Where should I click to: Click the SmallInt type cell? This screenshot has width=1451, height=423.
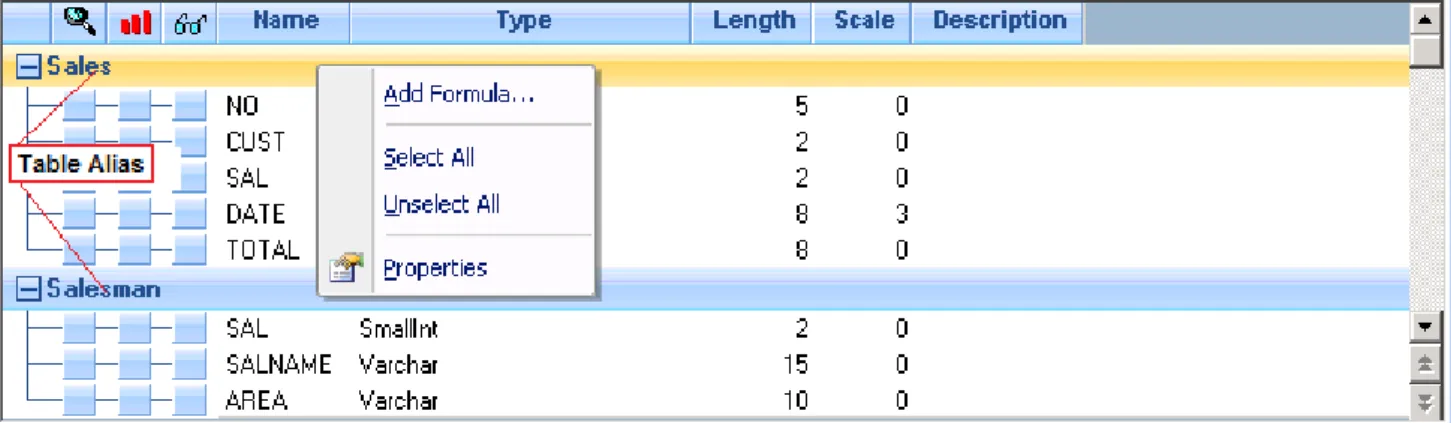(x=398, y=328)
